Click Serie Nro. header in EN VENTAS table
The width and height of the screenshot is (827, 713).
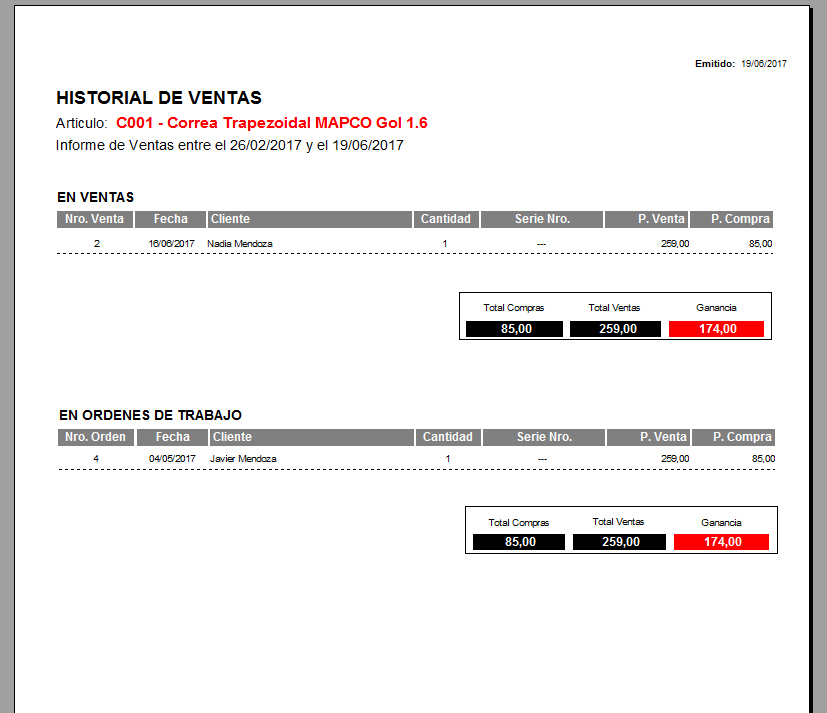coord(542,219)
